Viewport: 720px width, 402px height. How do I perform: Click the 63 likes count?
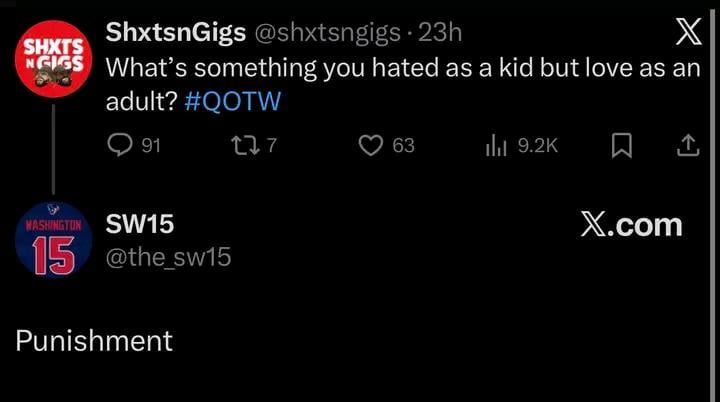coord(403,146)
